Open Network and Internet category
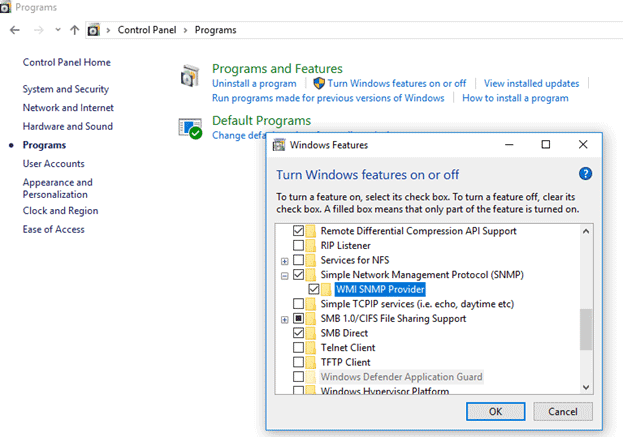The image size is (623, 437). 68,108
